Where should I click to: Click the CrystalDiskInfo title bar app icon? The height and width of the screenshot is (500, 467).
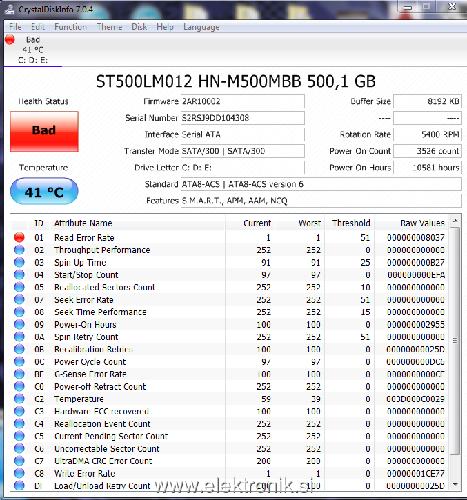(x=10, y=9)
